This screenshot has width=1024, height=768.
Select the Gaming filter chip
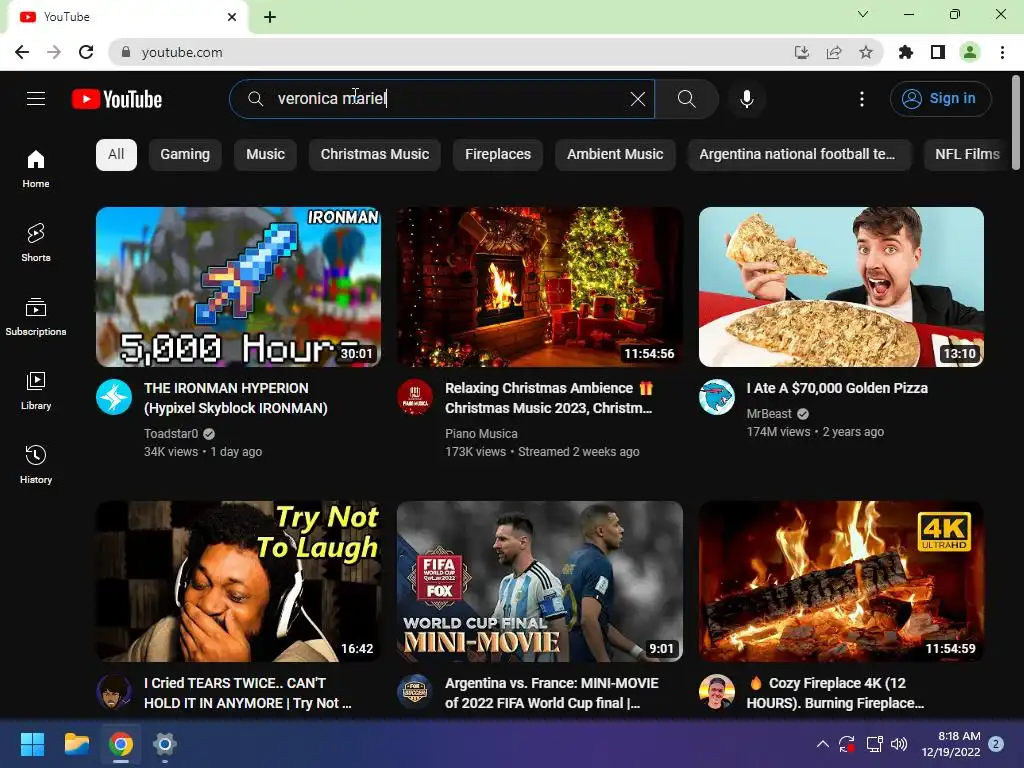(185, 155)
